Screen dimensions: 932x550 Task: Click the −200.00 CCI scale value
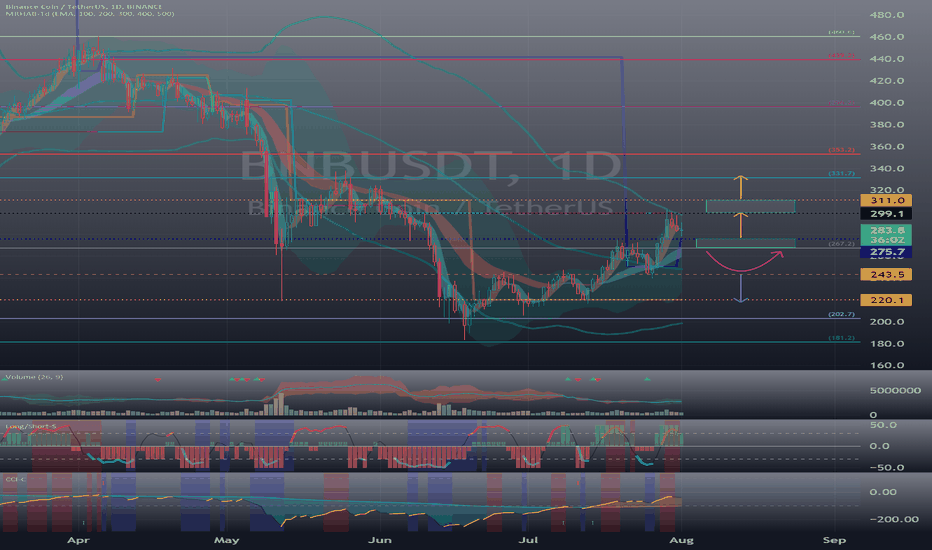(x=894, y=519)
